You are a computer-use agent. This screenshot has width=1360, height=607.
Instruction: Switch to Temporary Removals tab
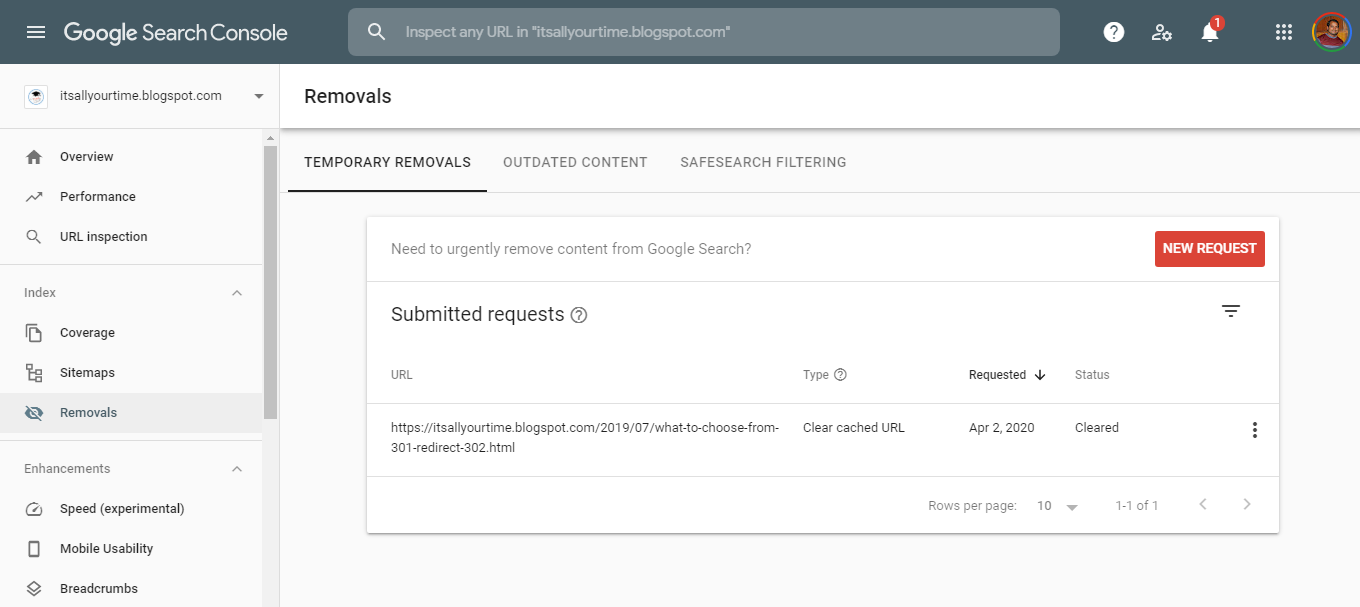pos(387,162)
